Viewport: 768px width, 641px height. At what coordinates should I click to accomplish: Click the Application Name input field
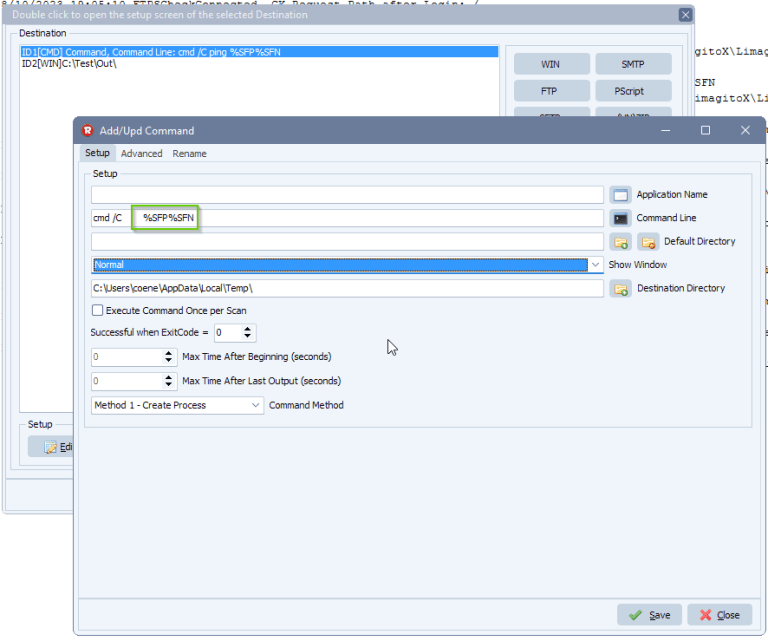coord(347,195)
